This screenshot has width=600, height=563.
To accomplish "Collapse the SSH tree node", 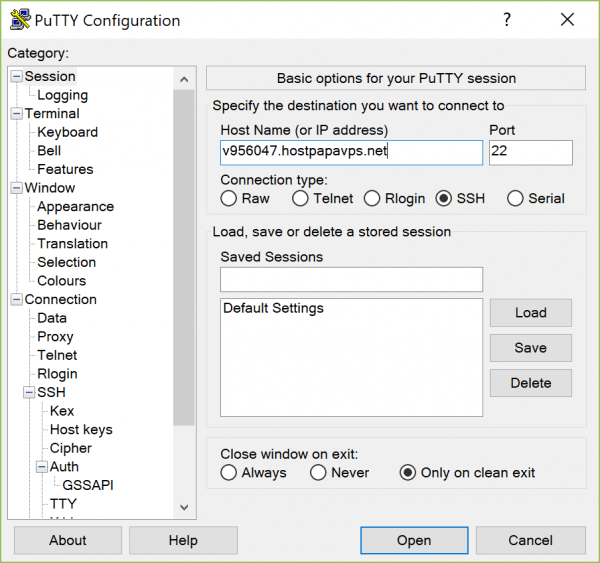I will pyautogui.click(x=29, y=392).
